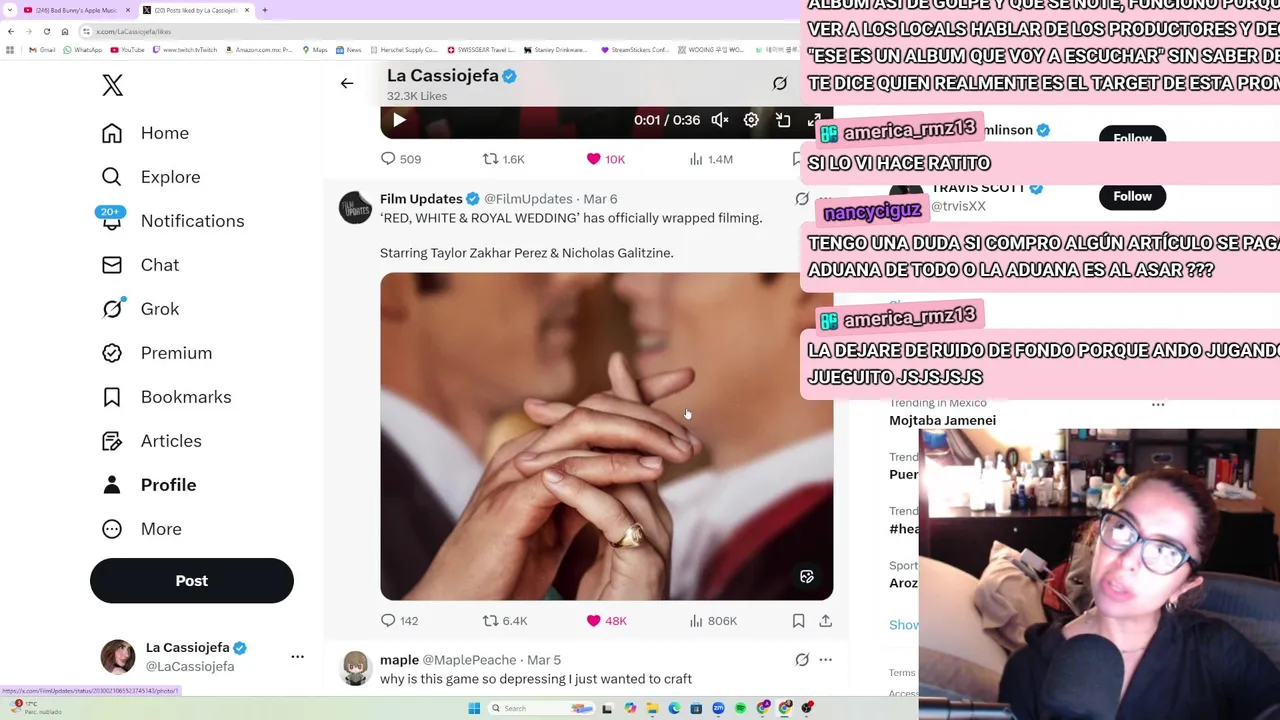Image resolution: width=1280 pixels, height=720 pixels.
Task: Open the YouTube bookmark
Action: [127, 50]
